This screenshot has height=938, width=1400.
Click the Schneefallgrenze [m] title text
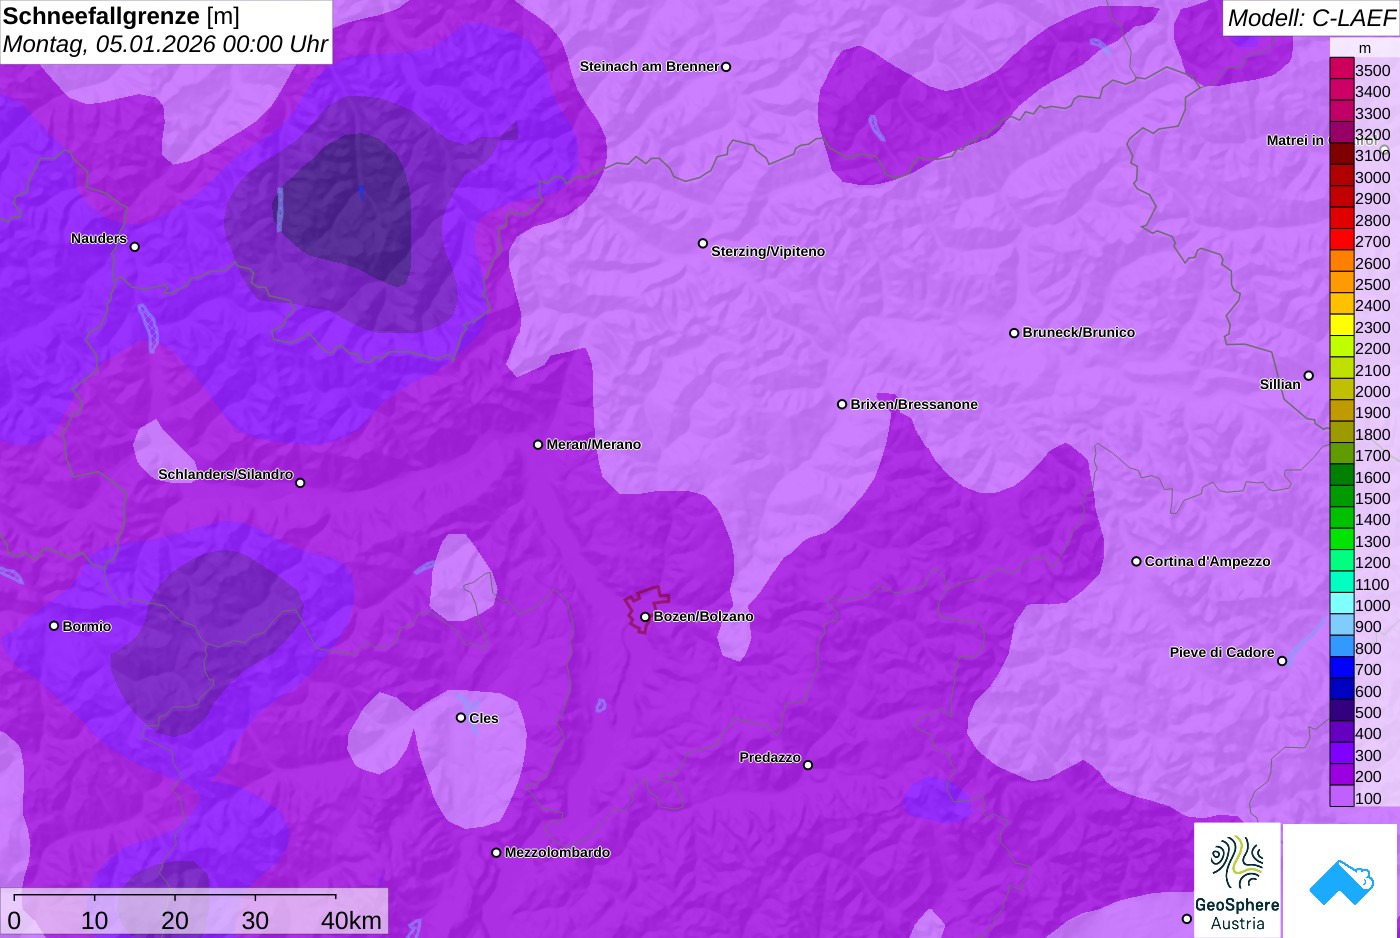pyautogui.click(x=123, y=16)
